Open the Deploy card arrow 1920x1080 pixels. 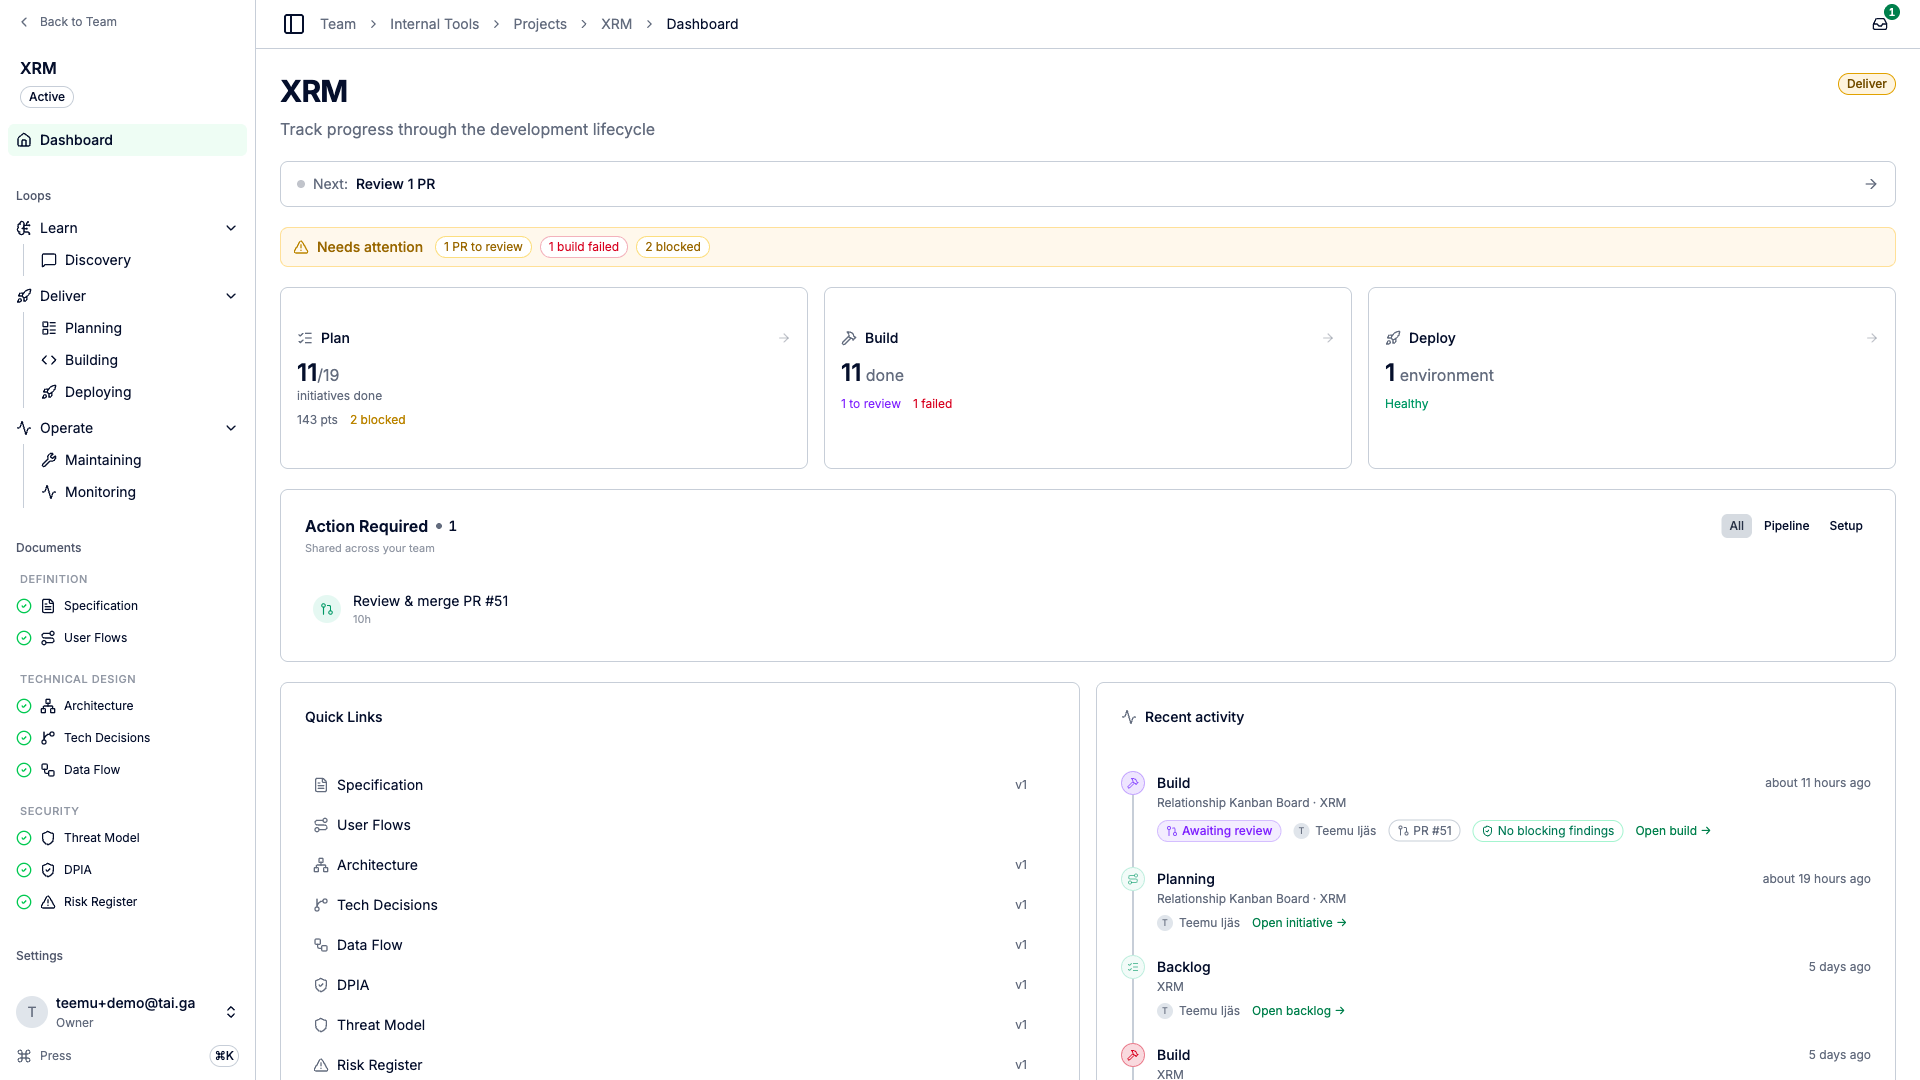pos(1872,338)
